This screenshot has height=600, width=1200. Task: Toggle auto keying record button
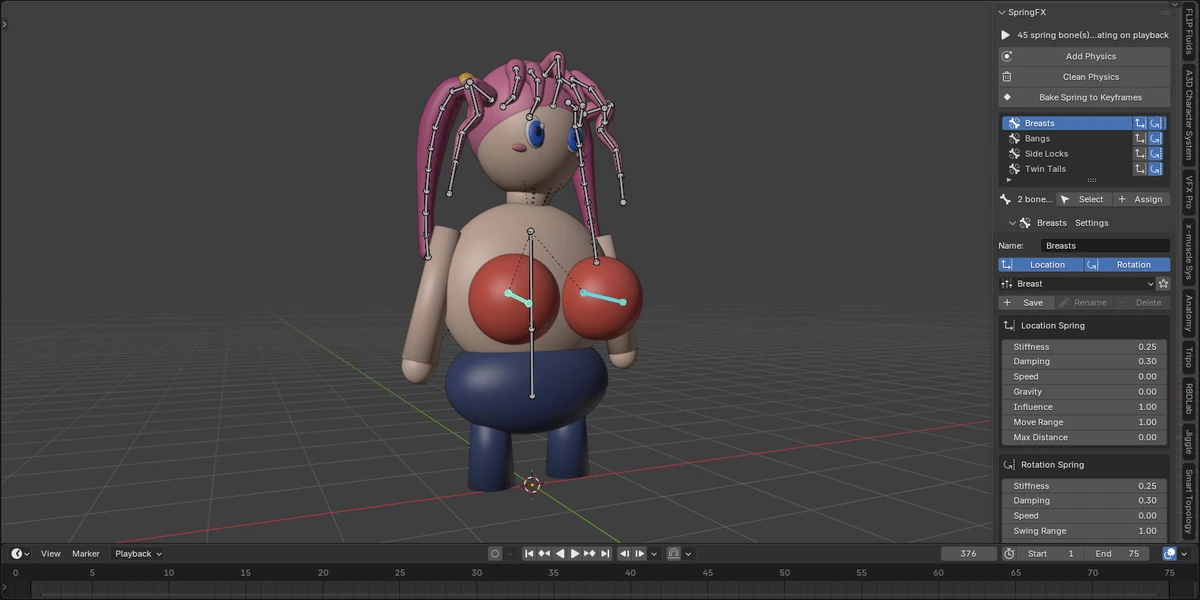click(x=495, y=553)
